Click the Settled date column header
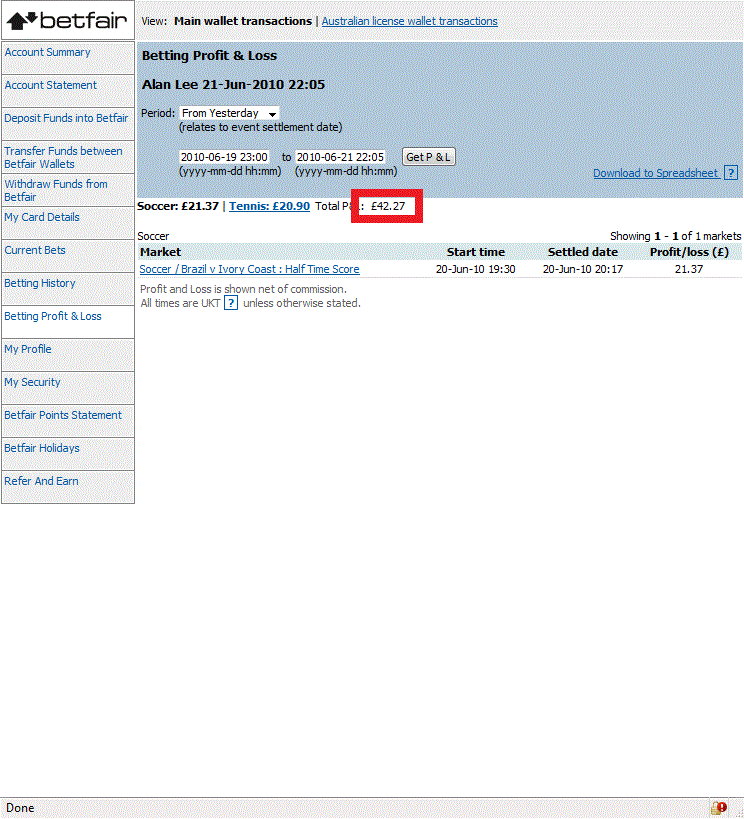 click(583, 252)
